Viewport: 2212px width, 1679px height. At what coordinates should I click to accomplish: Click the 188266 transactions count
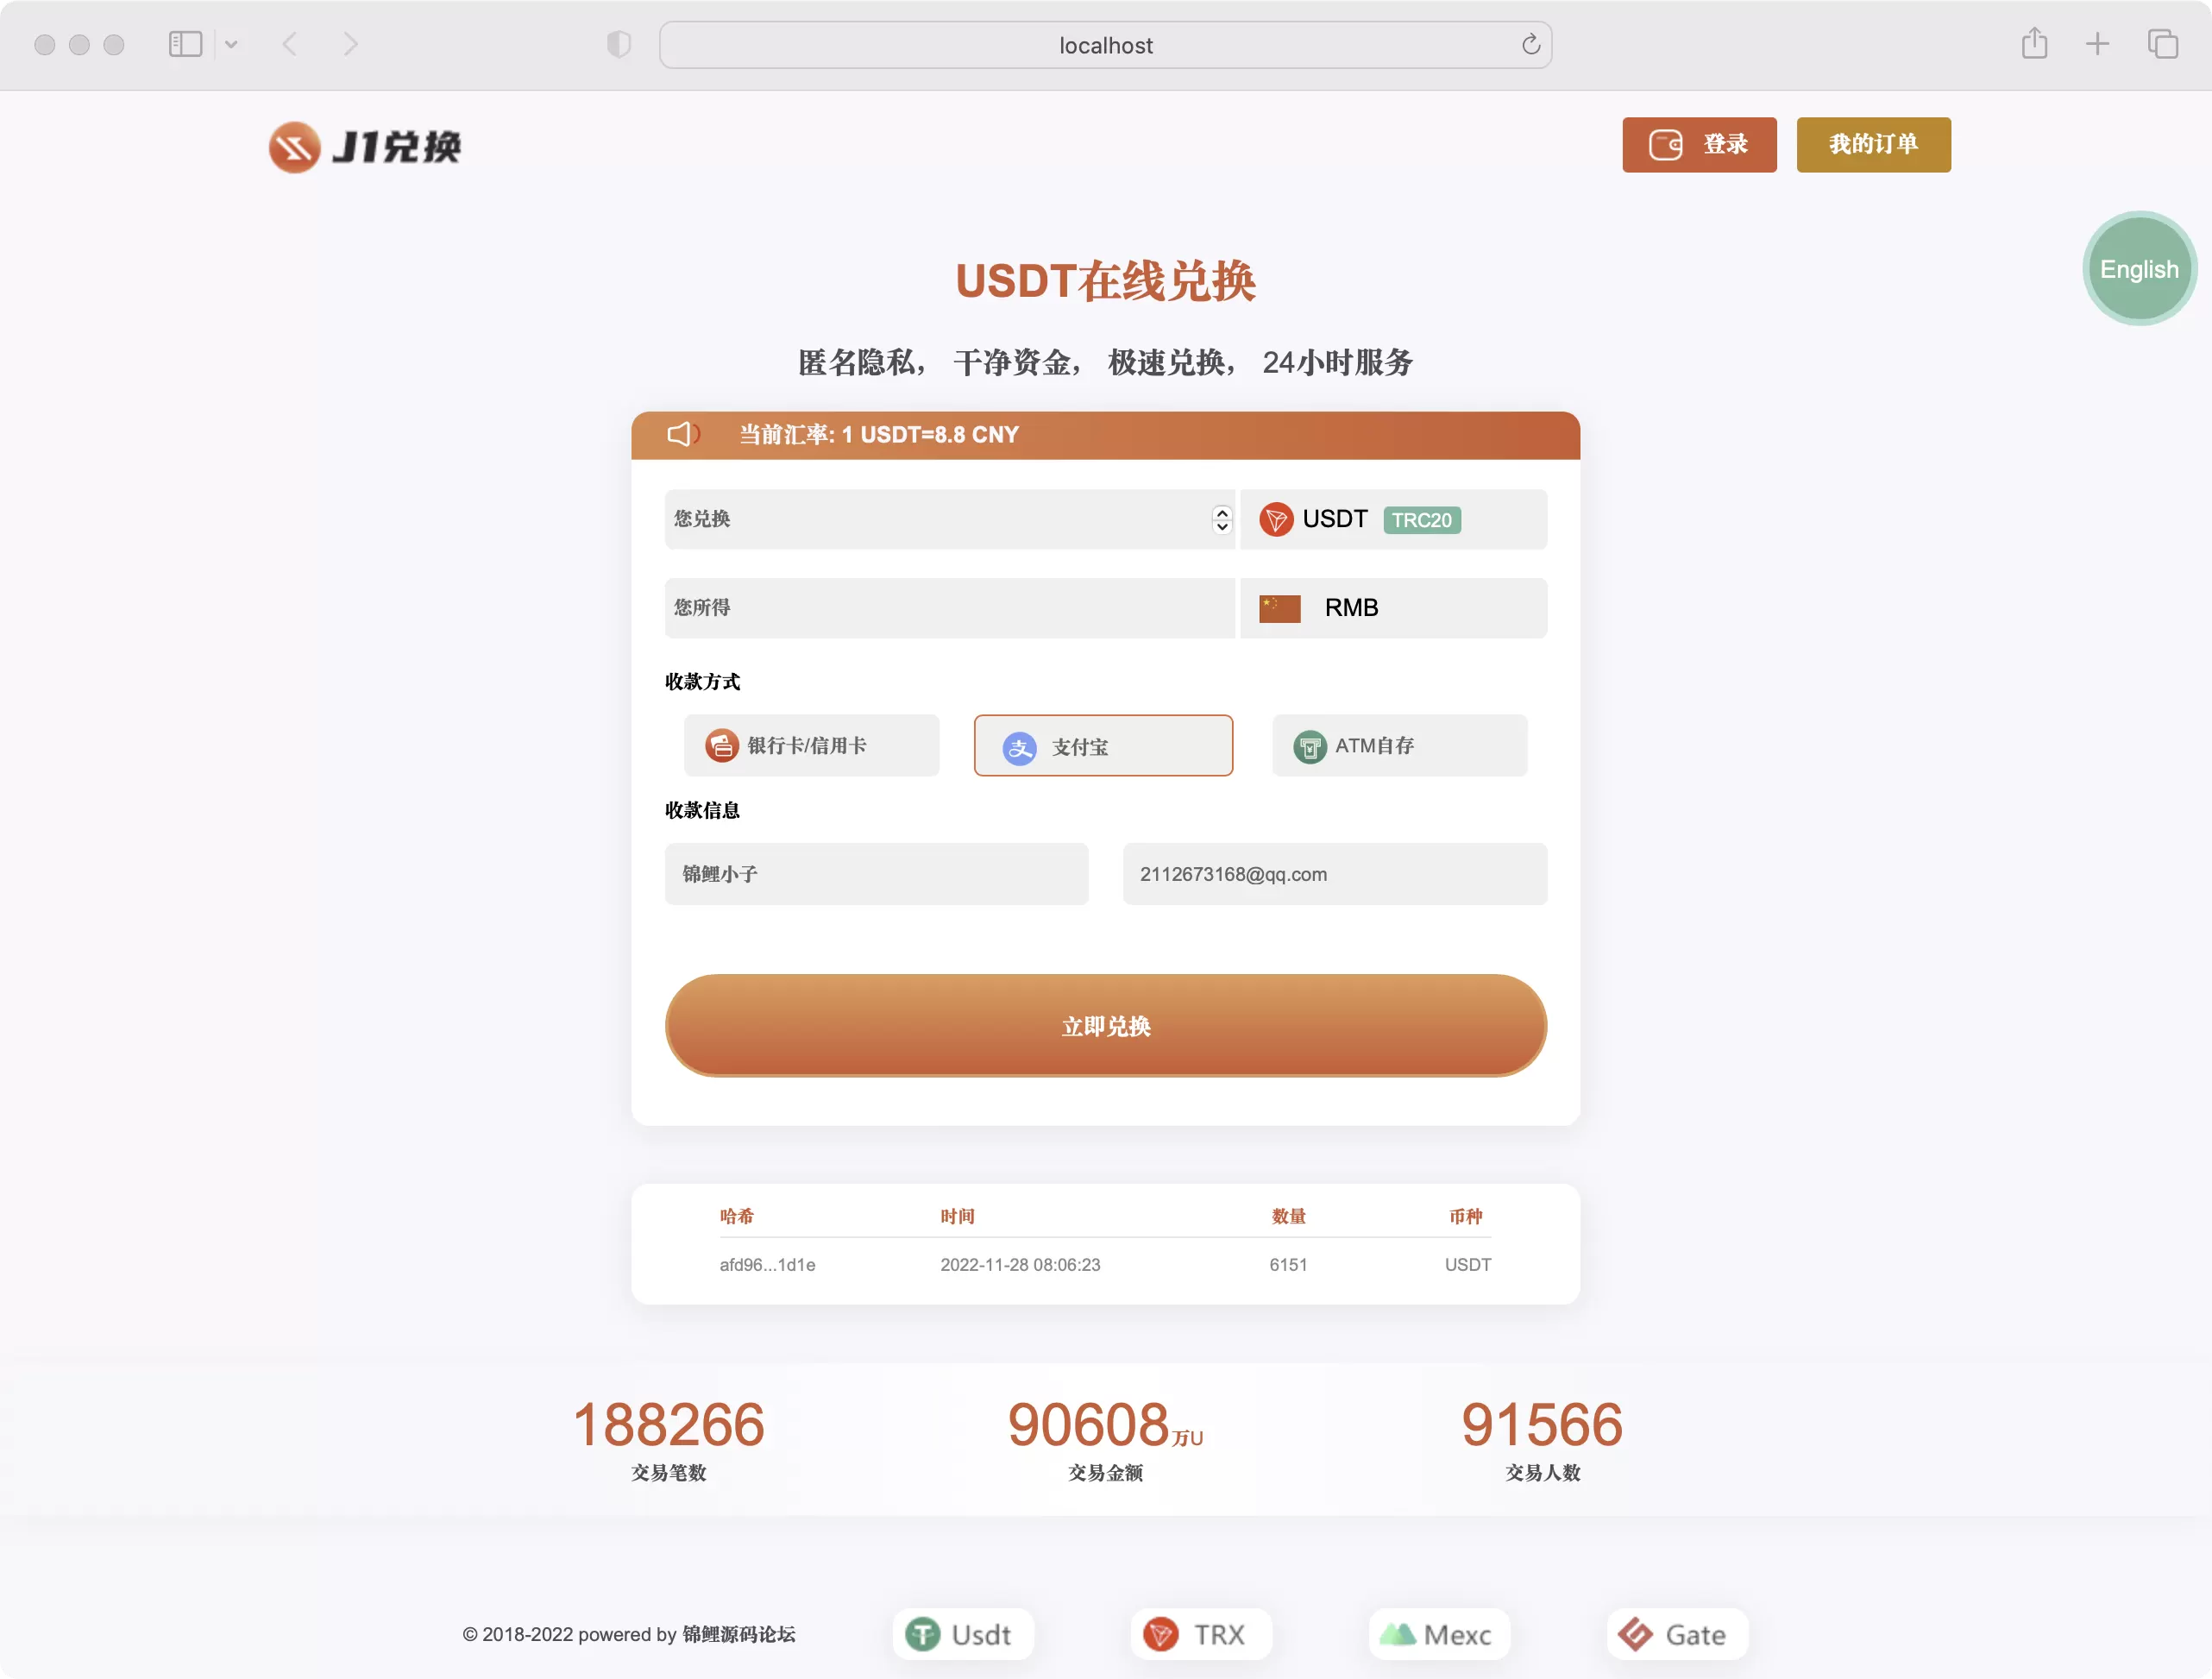tap(668, 1424)
